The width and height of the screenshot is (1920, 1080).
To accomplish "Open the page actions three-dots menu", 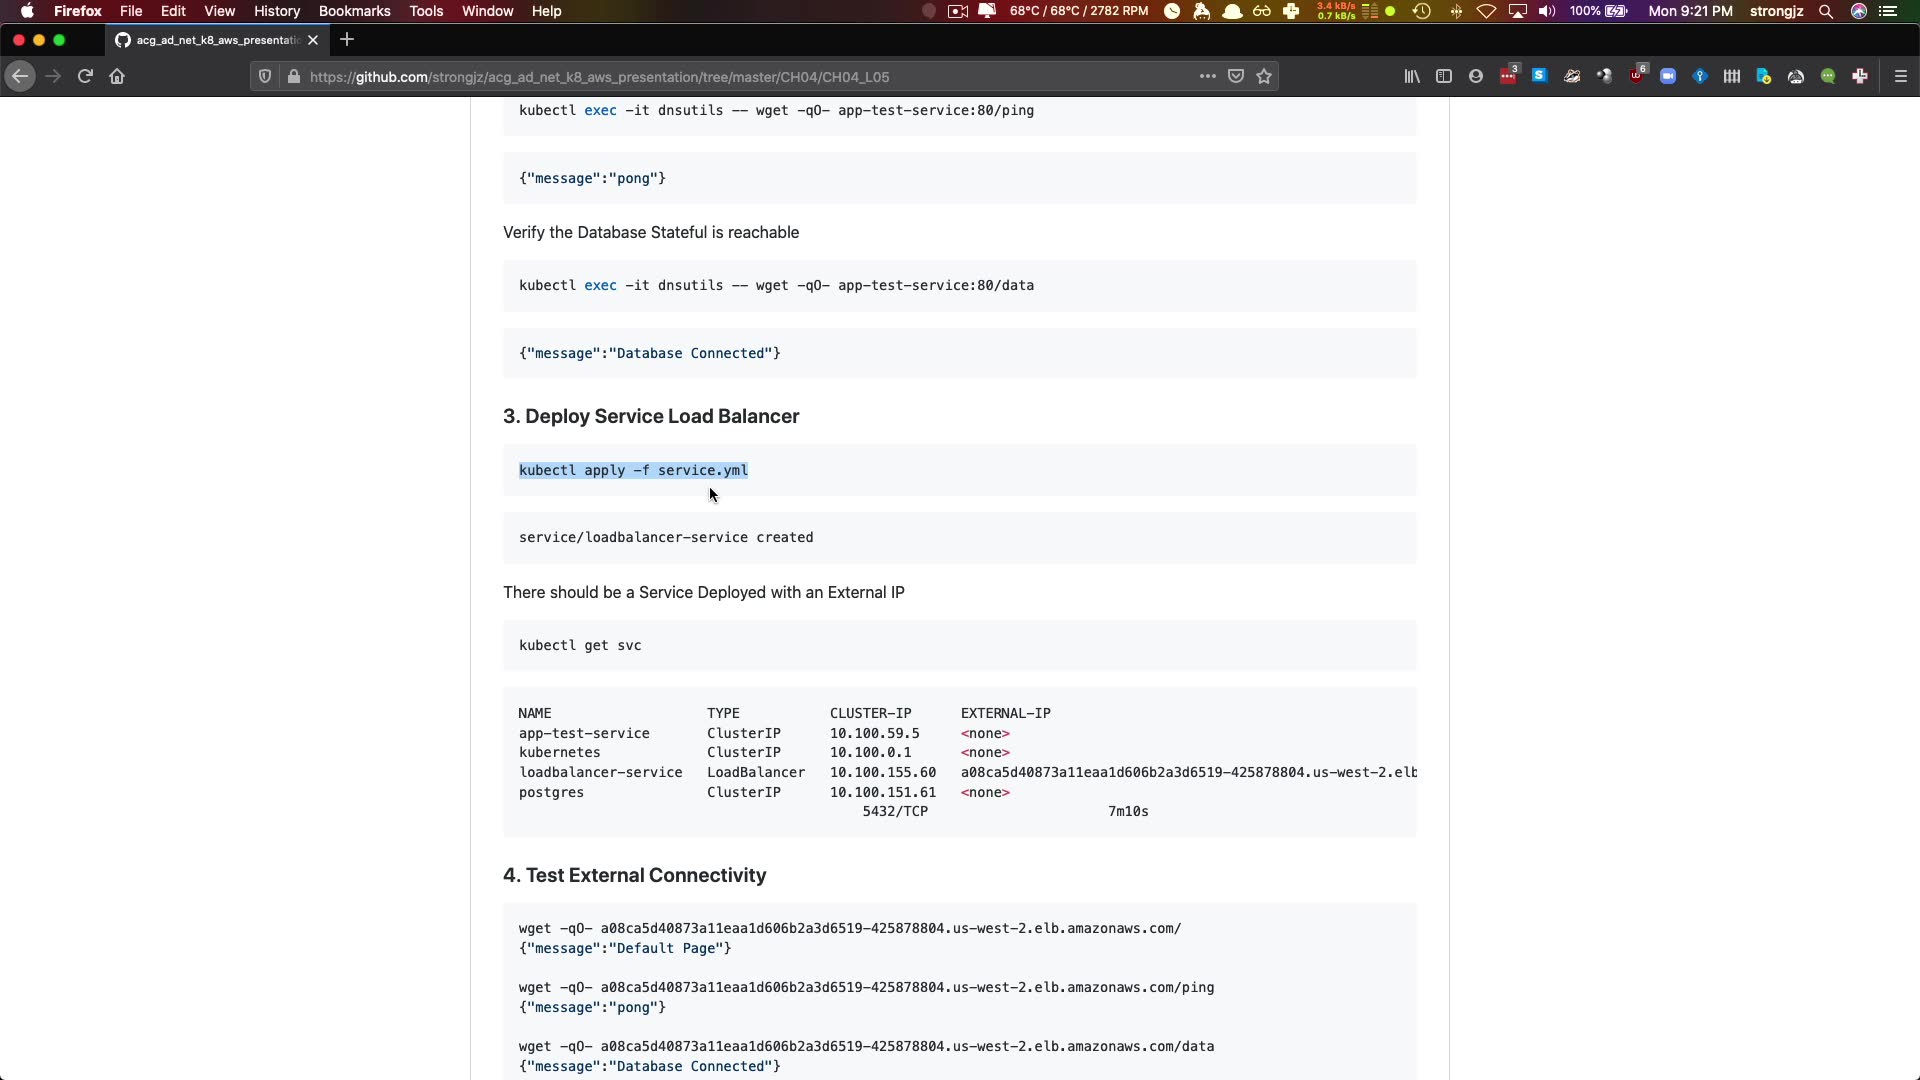I will coord(1207,76).
